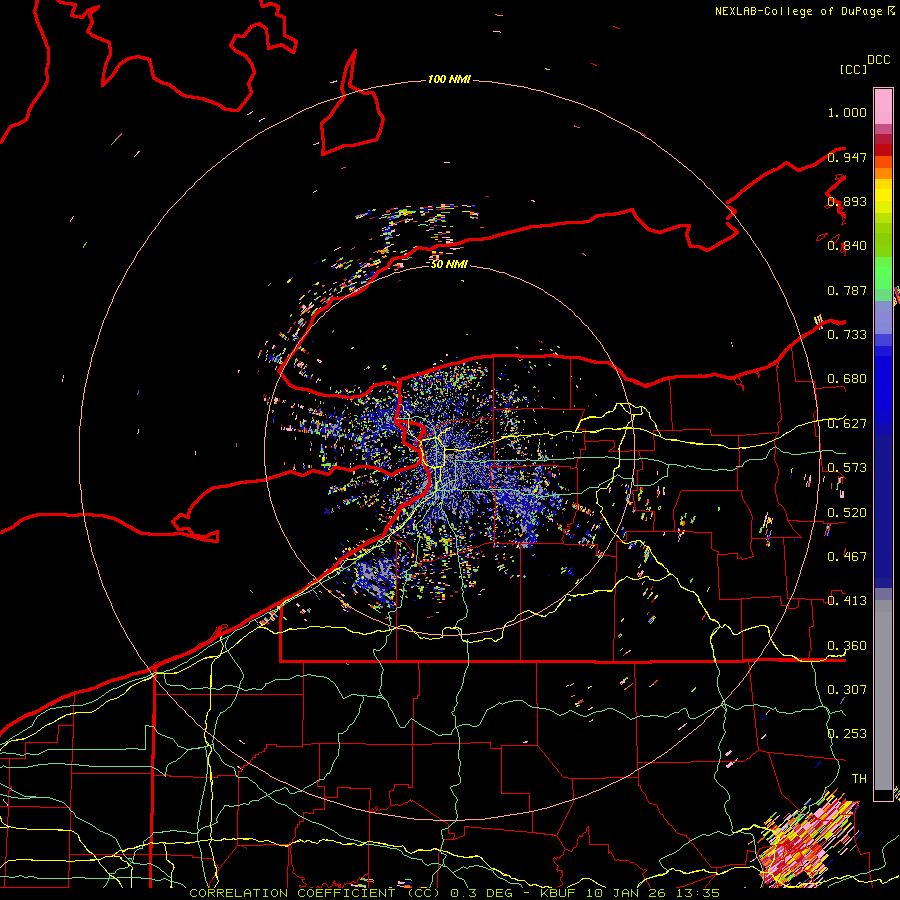The image size is (900, 900).
Task: Select the 0.840 scale value
Action: pos(847,246)
